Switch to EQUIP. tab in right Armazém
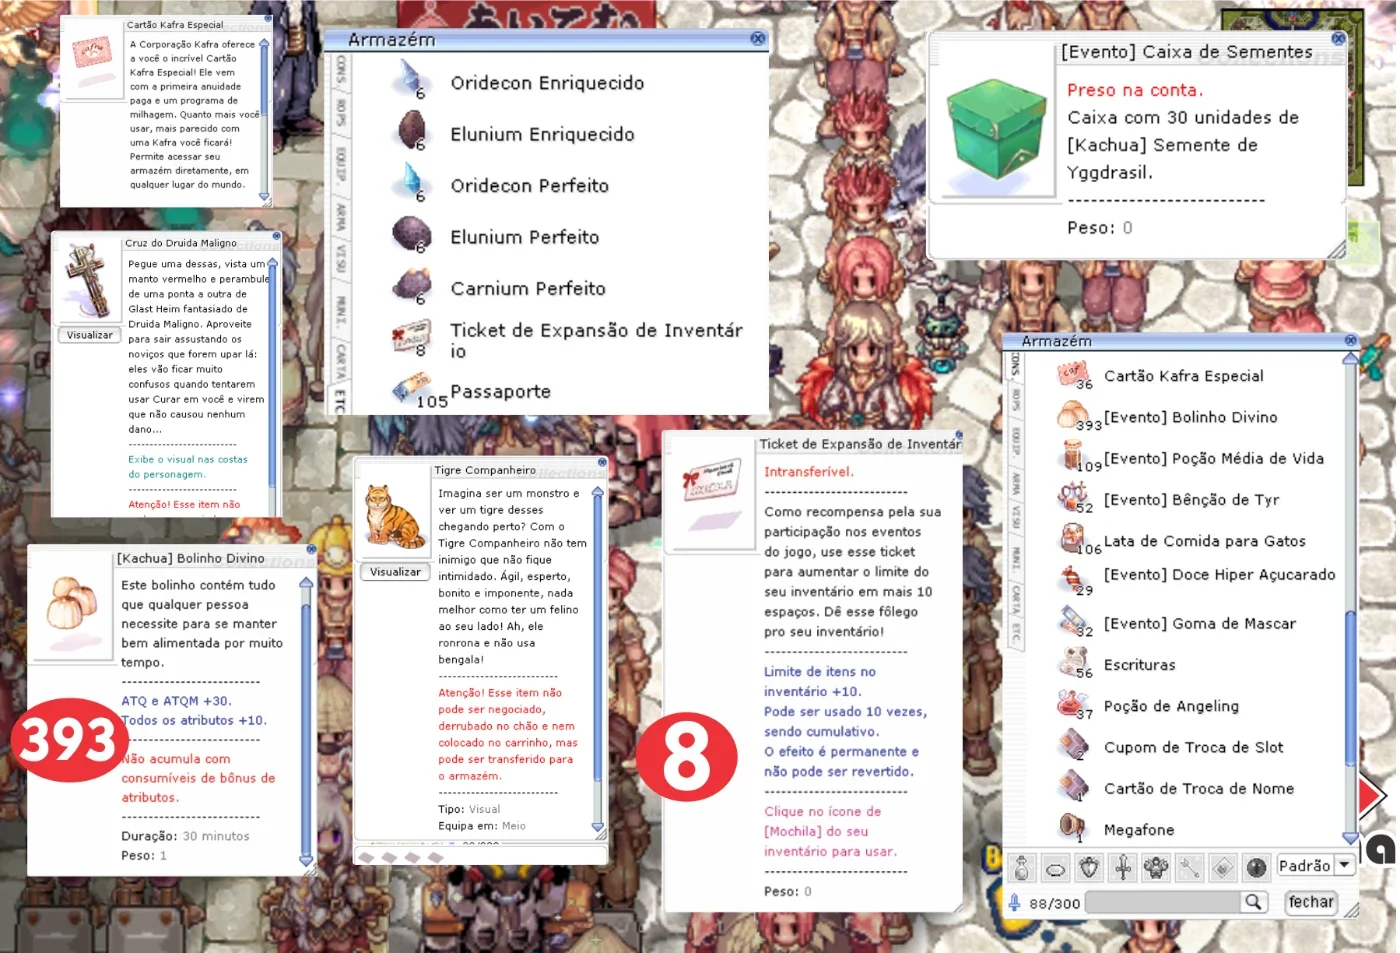The height and width of the screenshot is (953, 1400). point(1016,441)
